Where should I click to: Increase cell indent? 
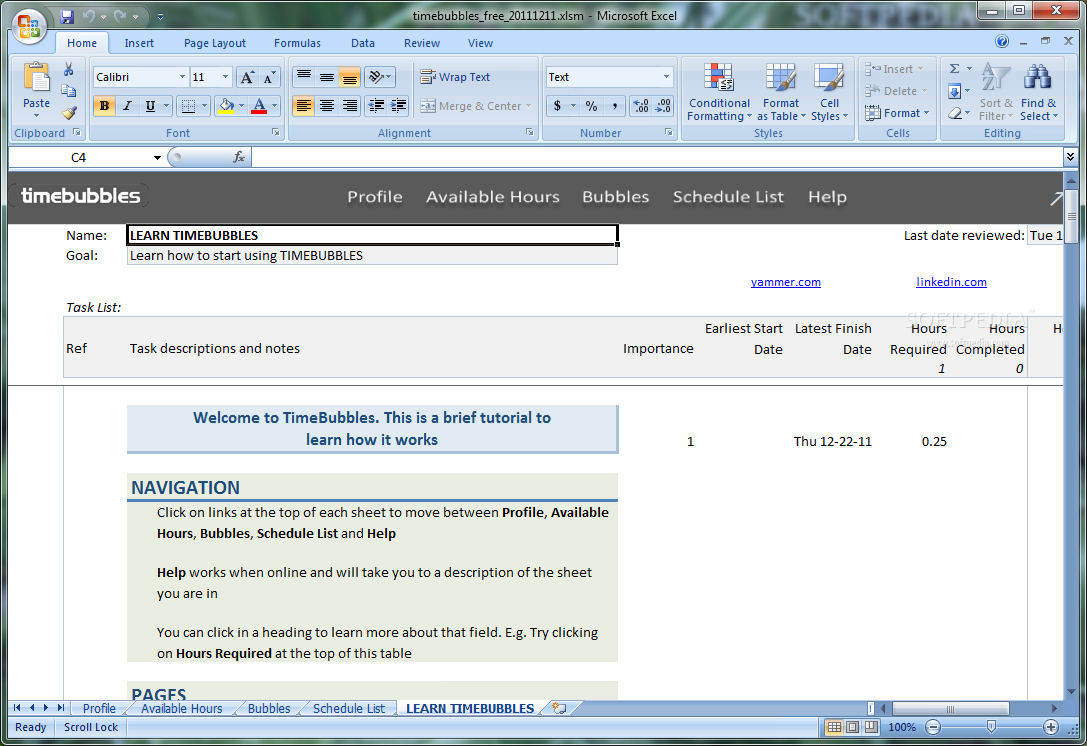[399, 106]
